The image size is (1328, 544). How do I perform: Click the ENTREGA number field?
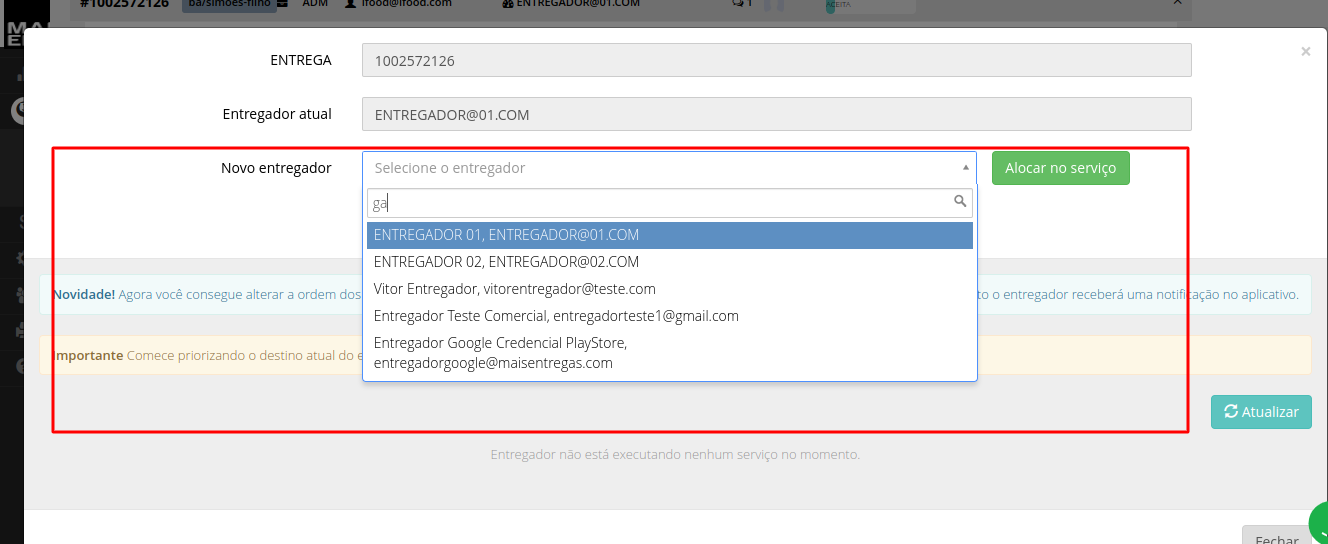click(776, 60)
